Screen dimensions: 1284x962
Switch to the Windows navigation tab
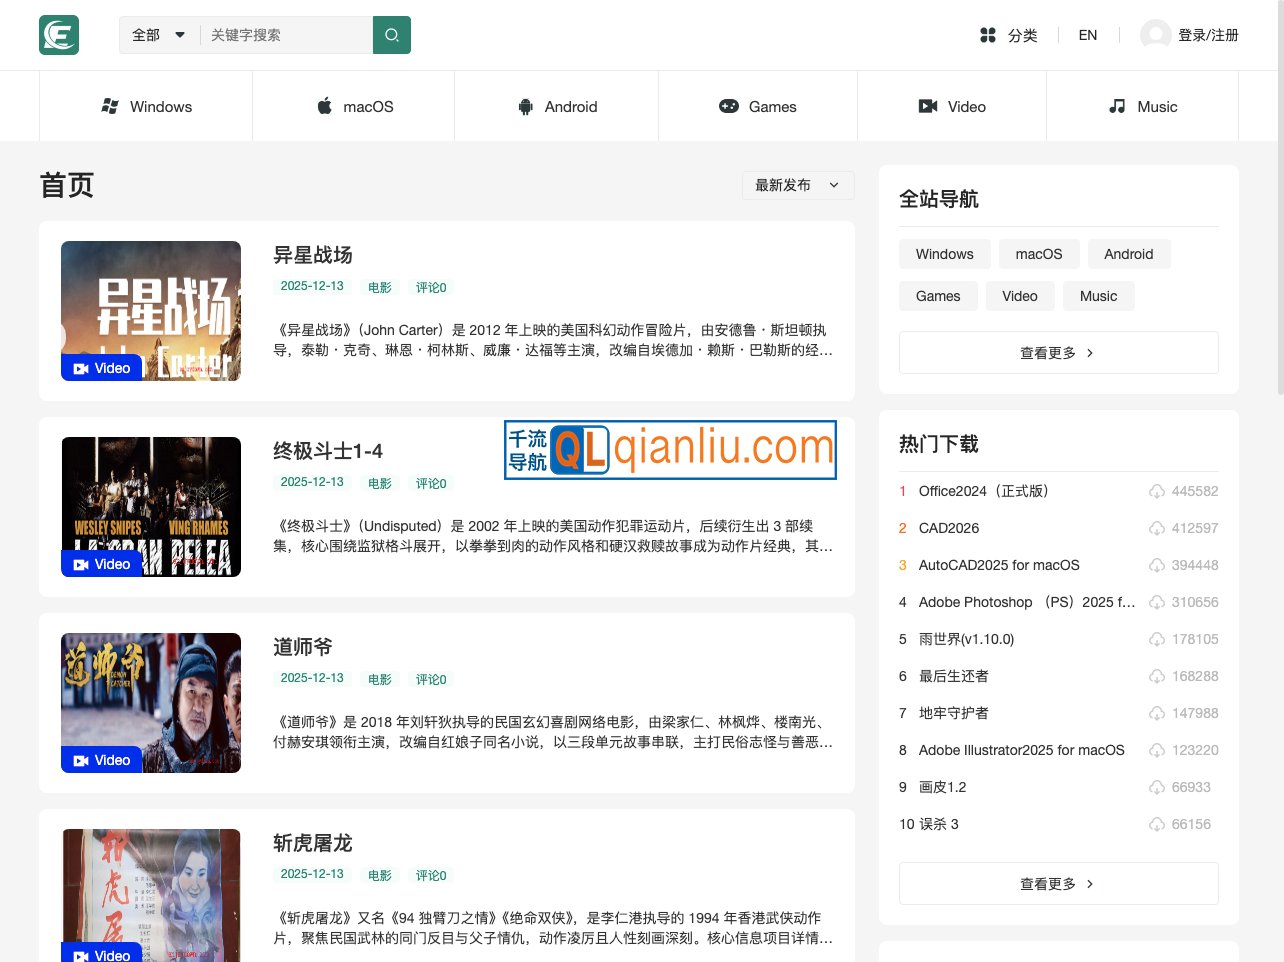pos(146,107)
